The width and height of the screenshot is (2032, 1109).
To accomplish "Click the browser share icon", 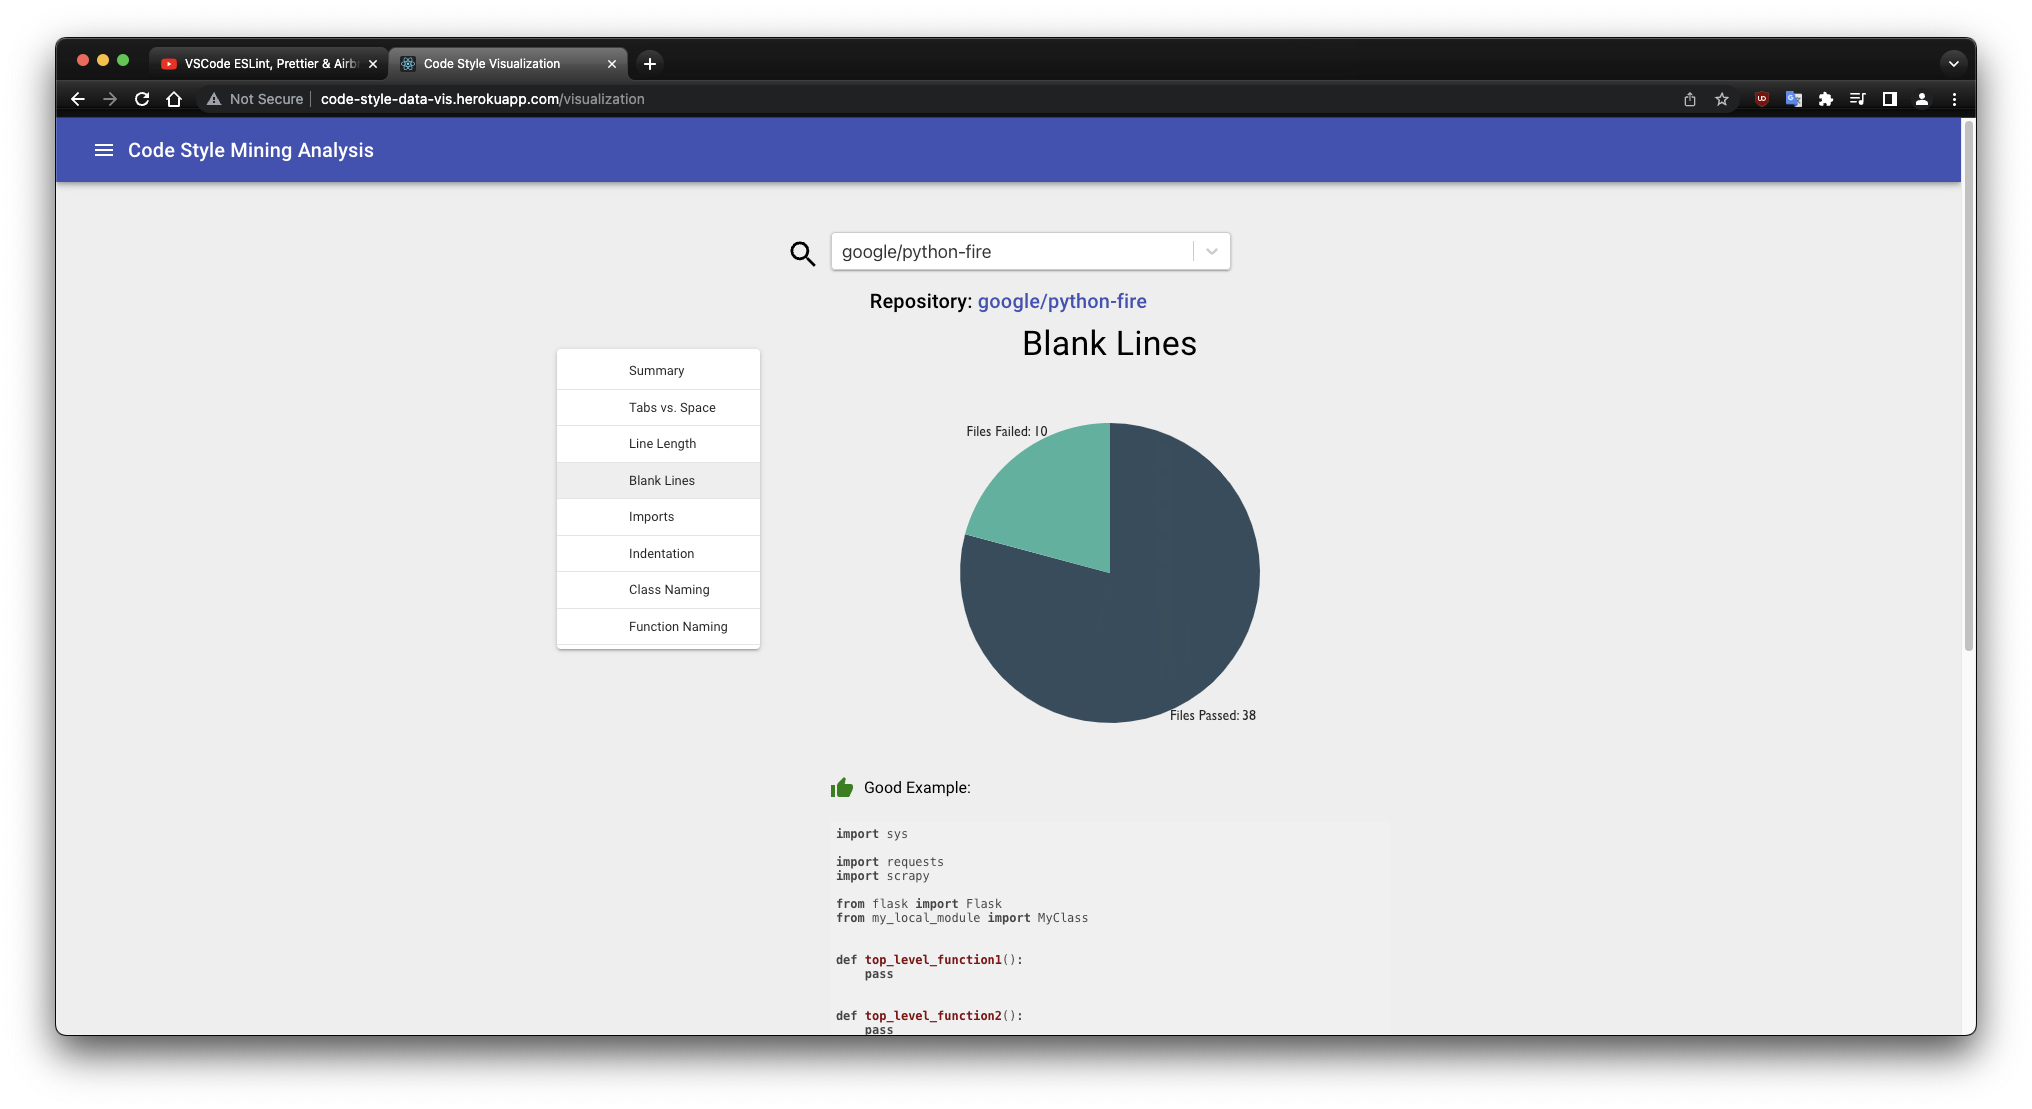I will 1689,99.
